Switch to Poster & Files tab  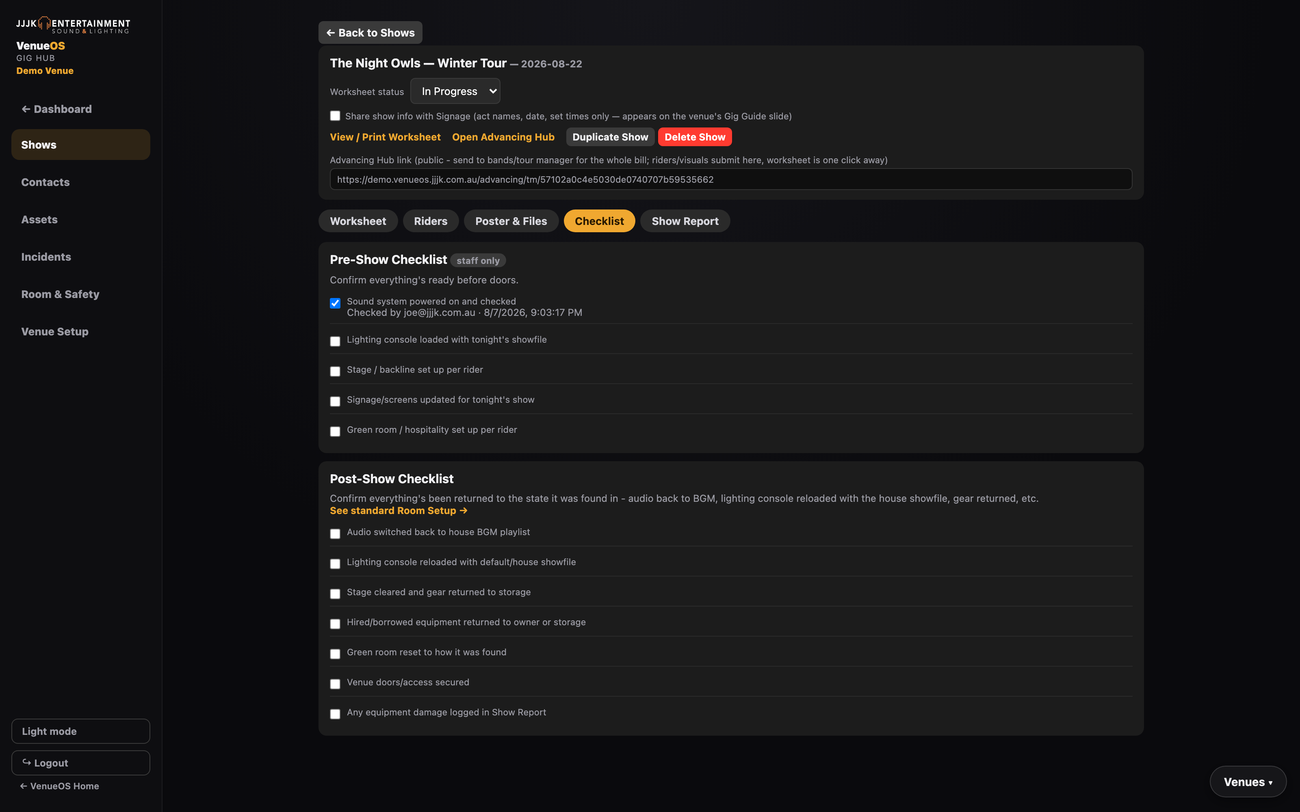point(511,221)
